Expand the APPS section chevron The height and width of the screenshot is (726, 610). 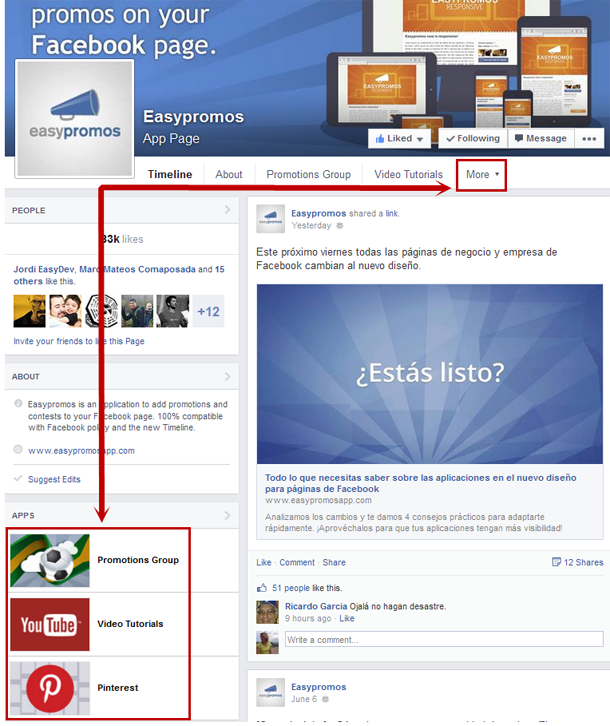[227, 515]
